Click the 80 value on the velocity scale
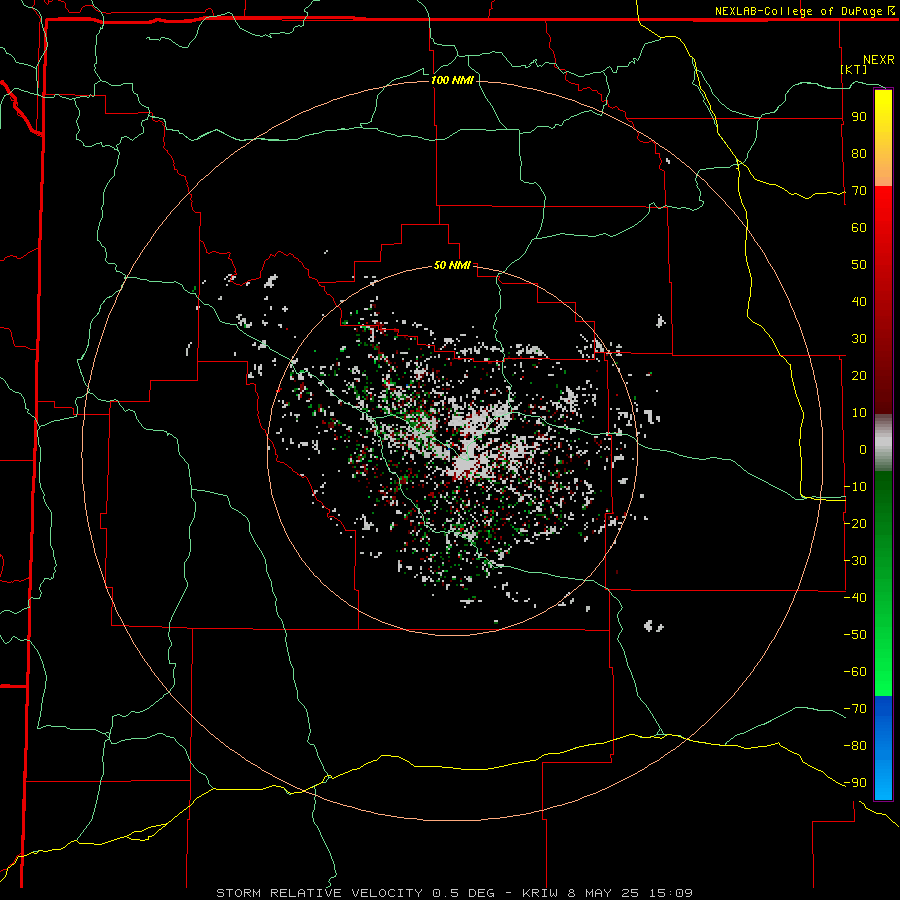Image resolution: width=900 pixels, height=900 pixels. 859,154
